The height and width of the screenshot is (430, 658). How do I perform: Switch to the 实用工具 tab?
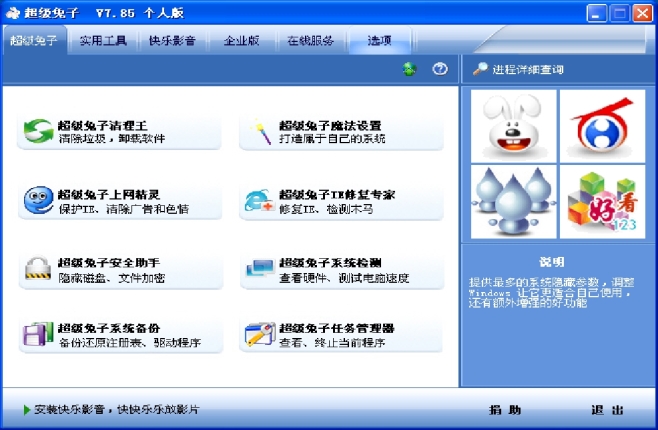click(x=103, y=40)
